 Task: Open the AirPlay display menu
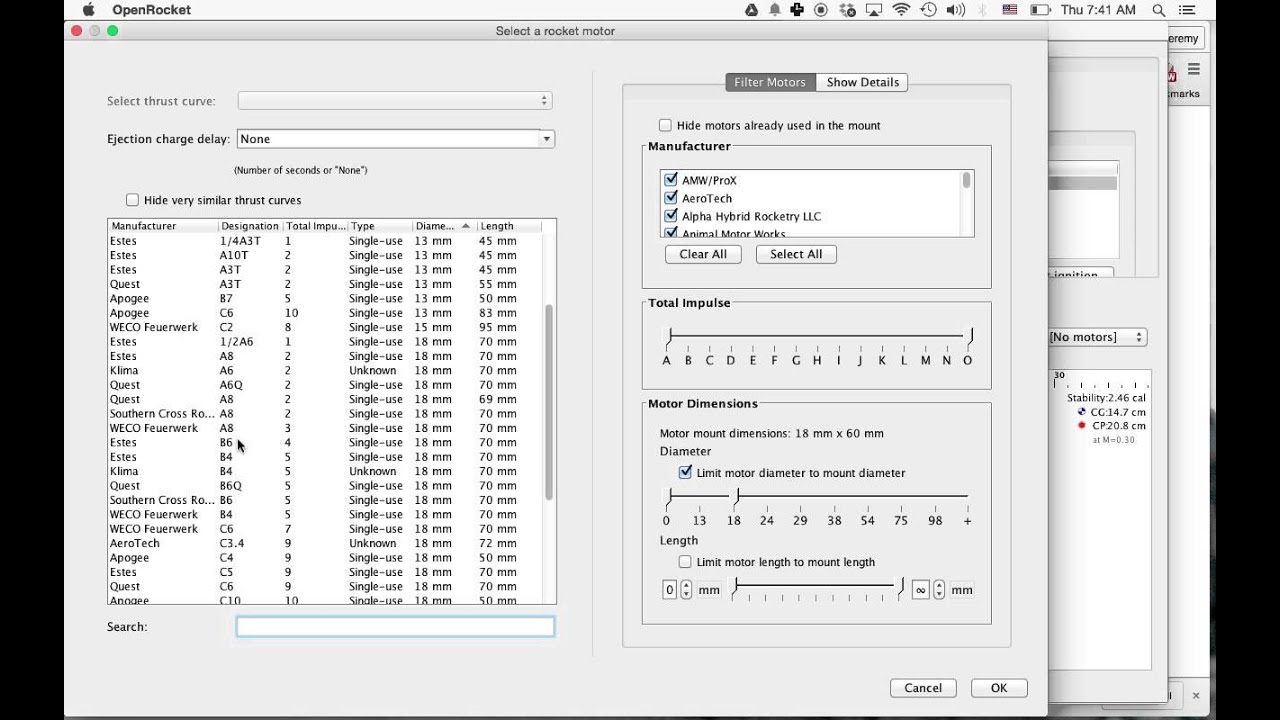pyautogui.click(x=872, y=10)
